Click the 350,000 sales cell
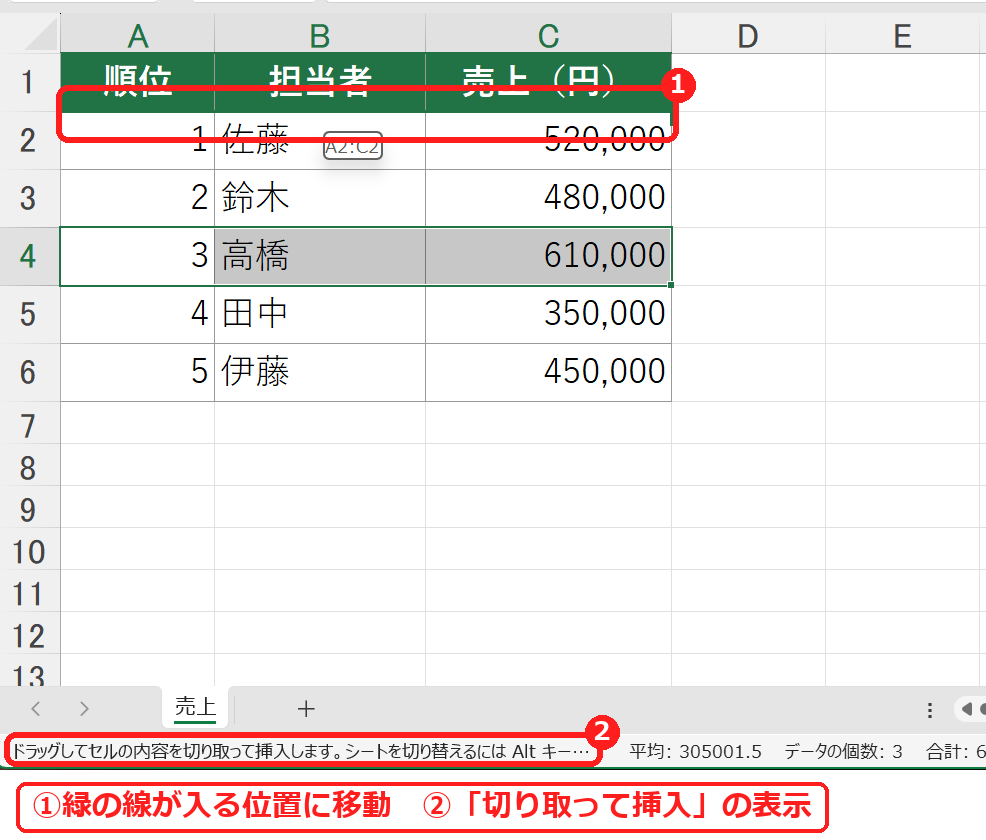 click(x=548, y=314)
